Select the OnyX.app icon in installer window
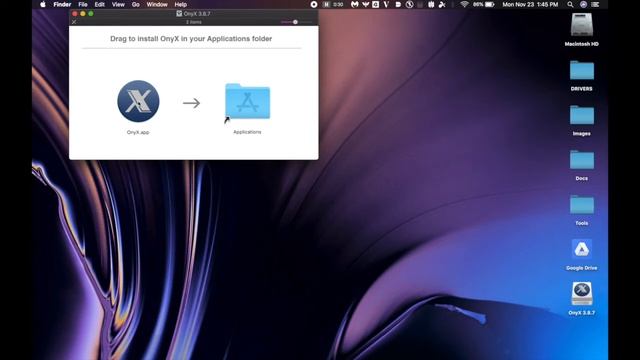Viewport: 640px width, 360px height. point(138,101)
